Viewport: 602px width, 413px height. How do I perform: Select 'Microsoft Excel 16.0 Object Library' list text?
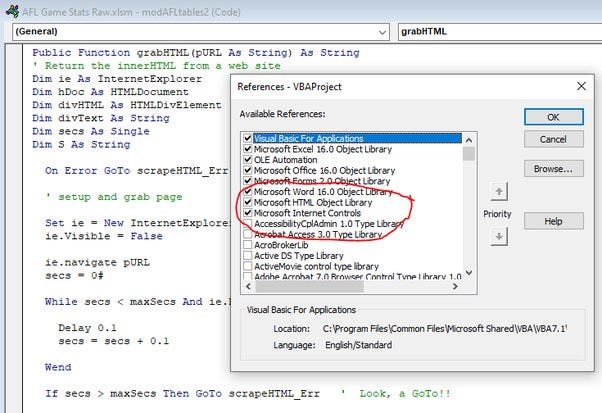tap(323, 149)
